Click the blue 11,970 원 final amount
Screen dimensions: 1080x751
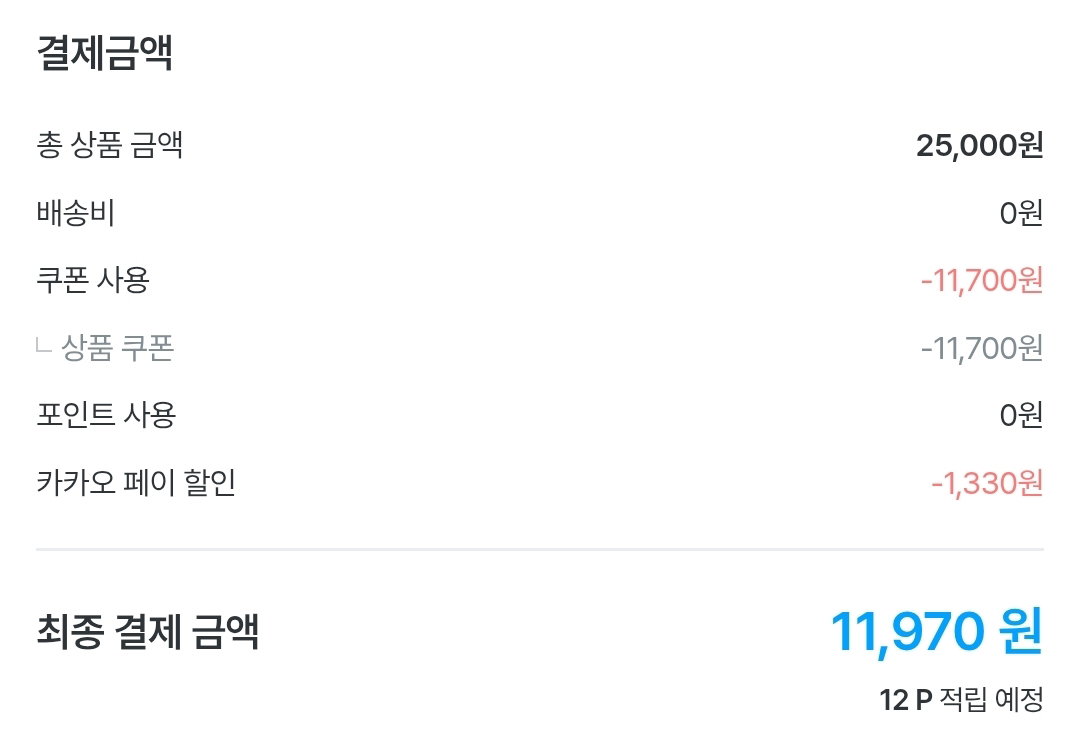click(937, 632)
